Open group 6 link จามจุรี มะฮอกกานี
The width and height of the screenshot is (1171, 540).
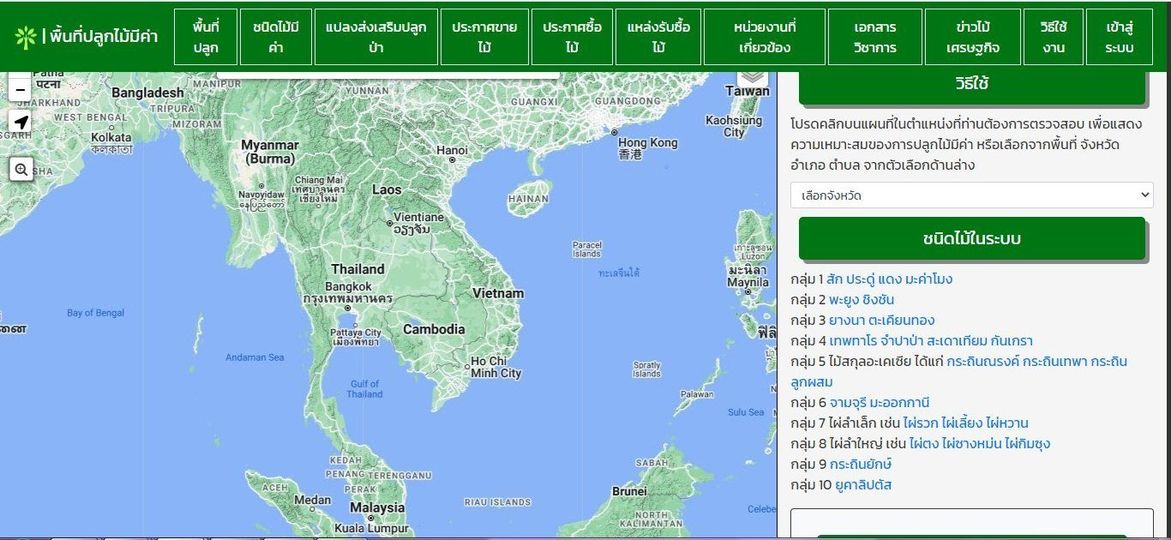pos(879,403)
